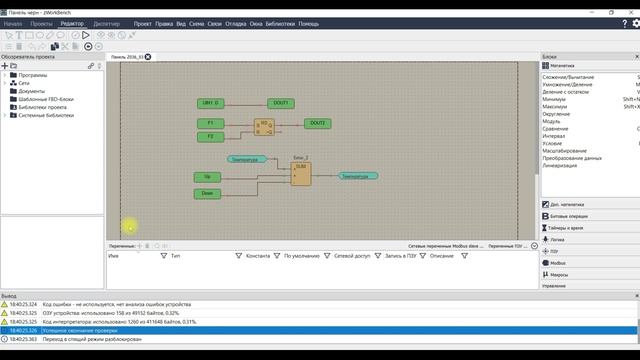Click filter icon next to Имя column

click(x=164, y=256)
